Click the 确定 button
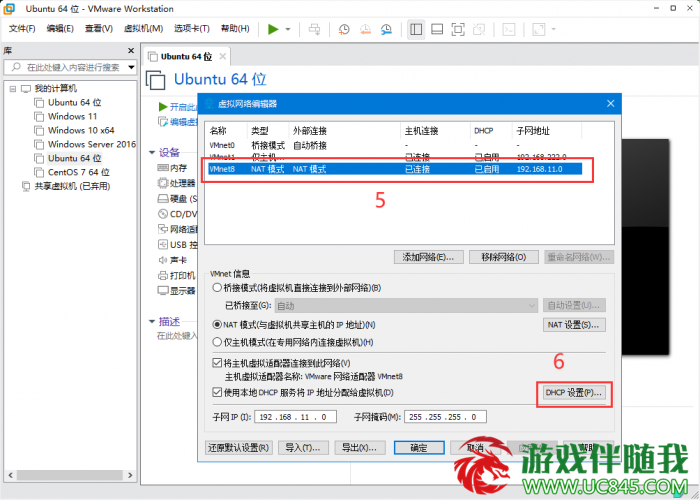This screenshot has width=700, height=500. (419, 447)
